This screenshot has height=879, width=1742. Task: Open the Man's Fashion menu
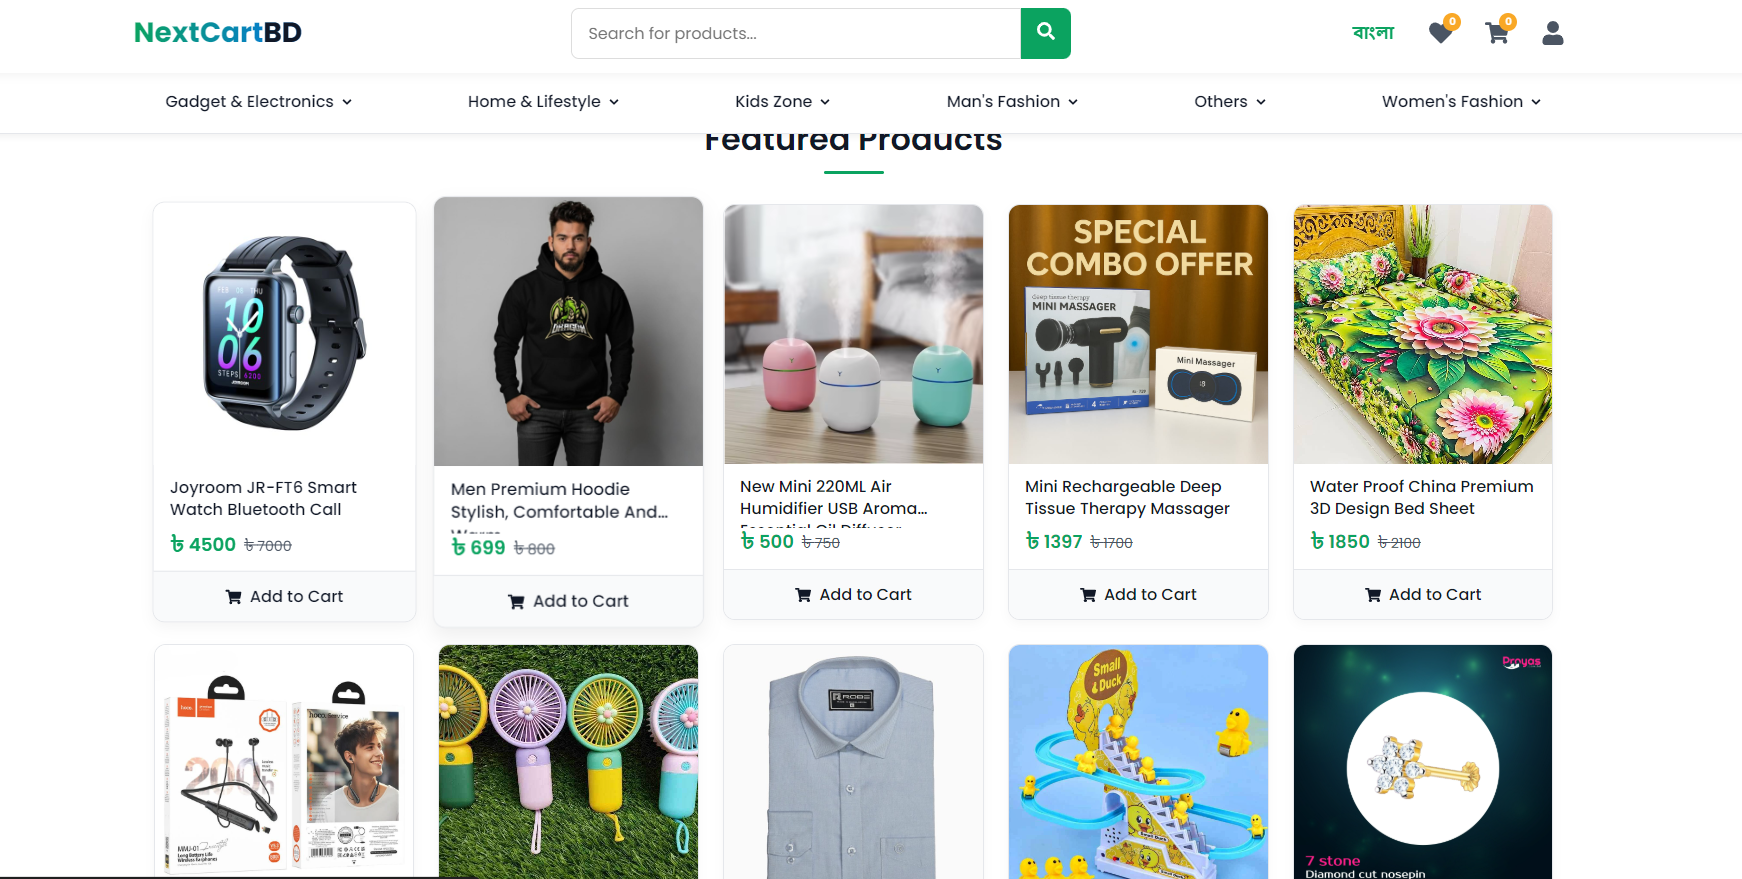pos(1011,101)
